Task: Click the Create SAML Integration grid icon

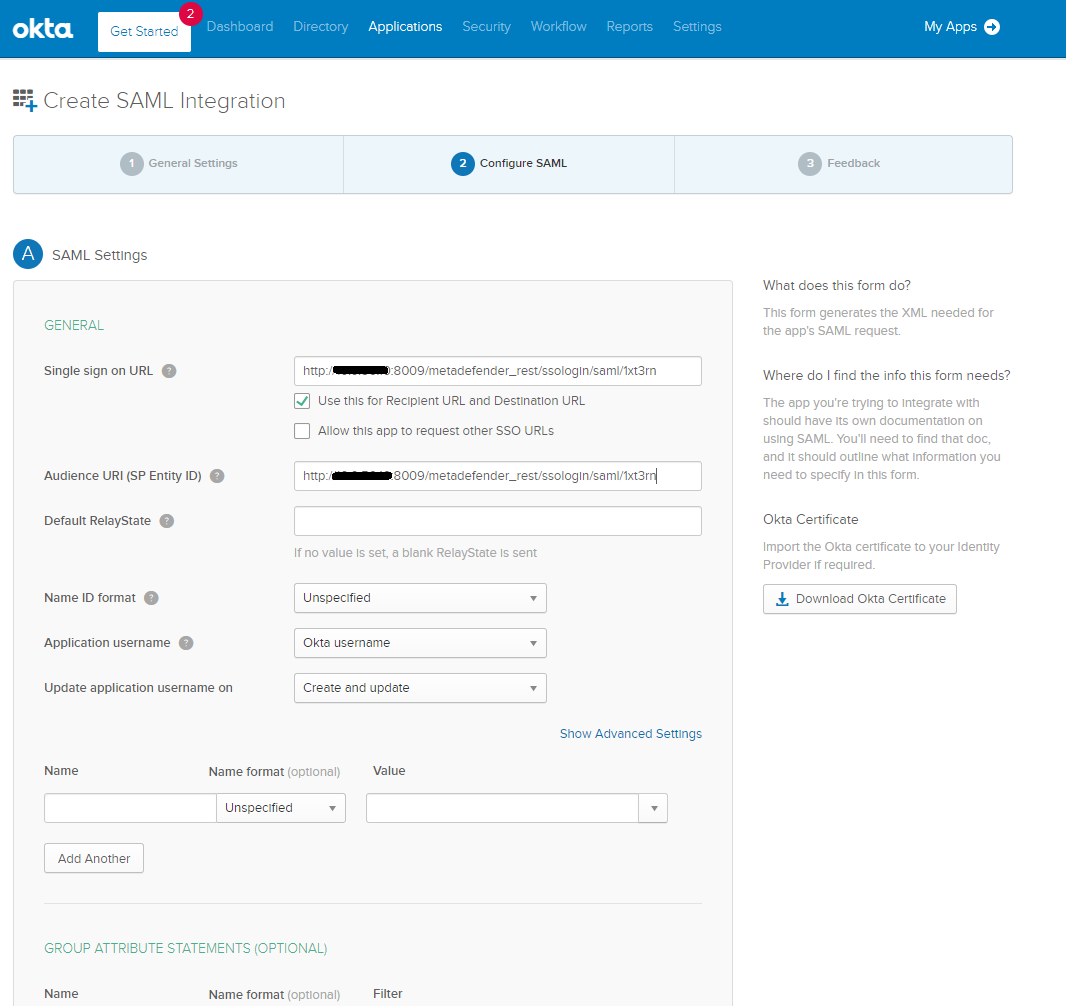Action: [x=24, y=100]
